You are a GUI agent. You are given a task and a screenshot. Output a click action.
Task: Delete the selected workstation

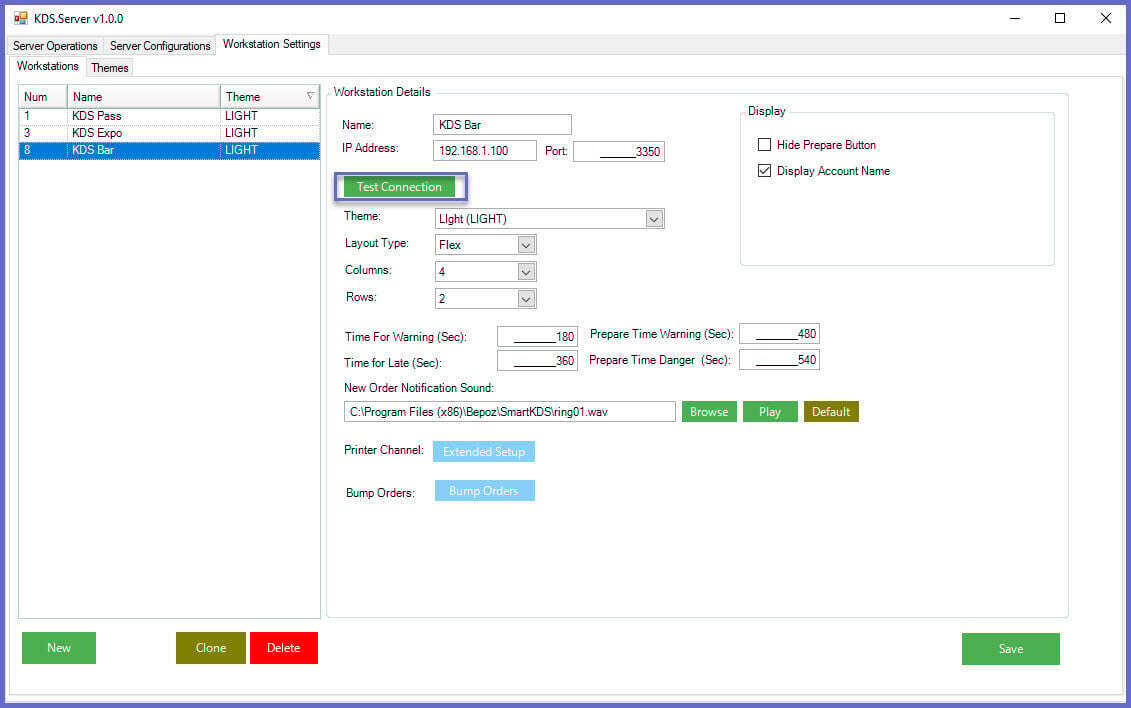click(283, 648)
